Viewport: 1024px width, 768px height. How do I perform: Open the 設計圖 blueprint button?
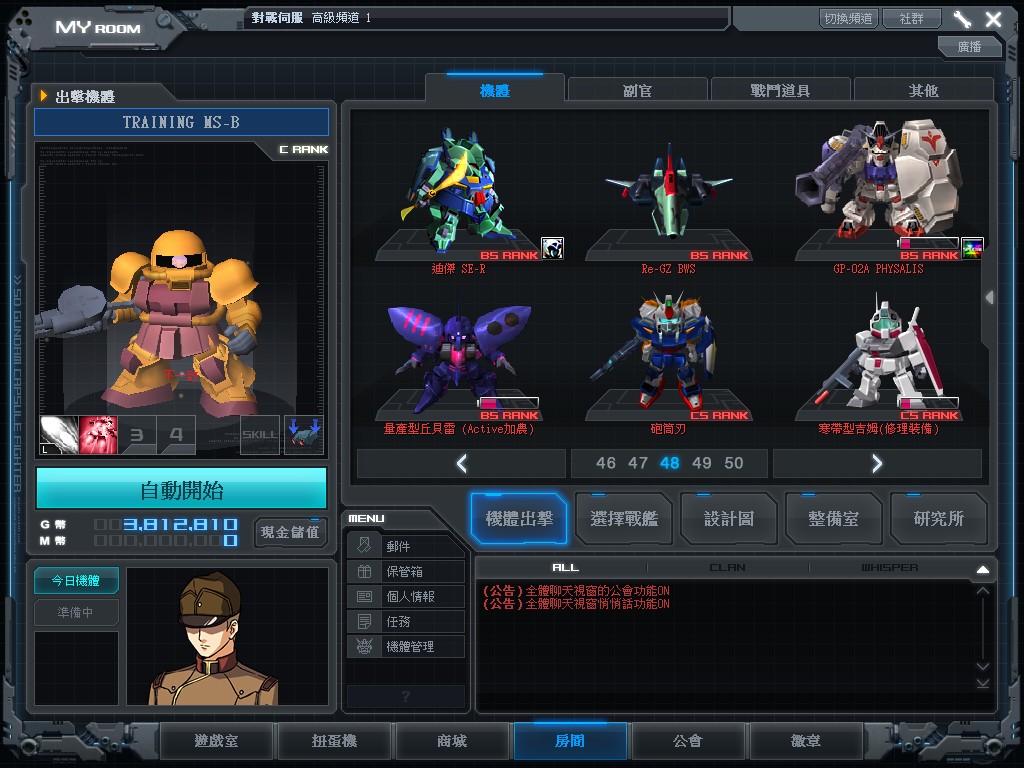coord(729,519)
